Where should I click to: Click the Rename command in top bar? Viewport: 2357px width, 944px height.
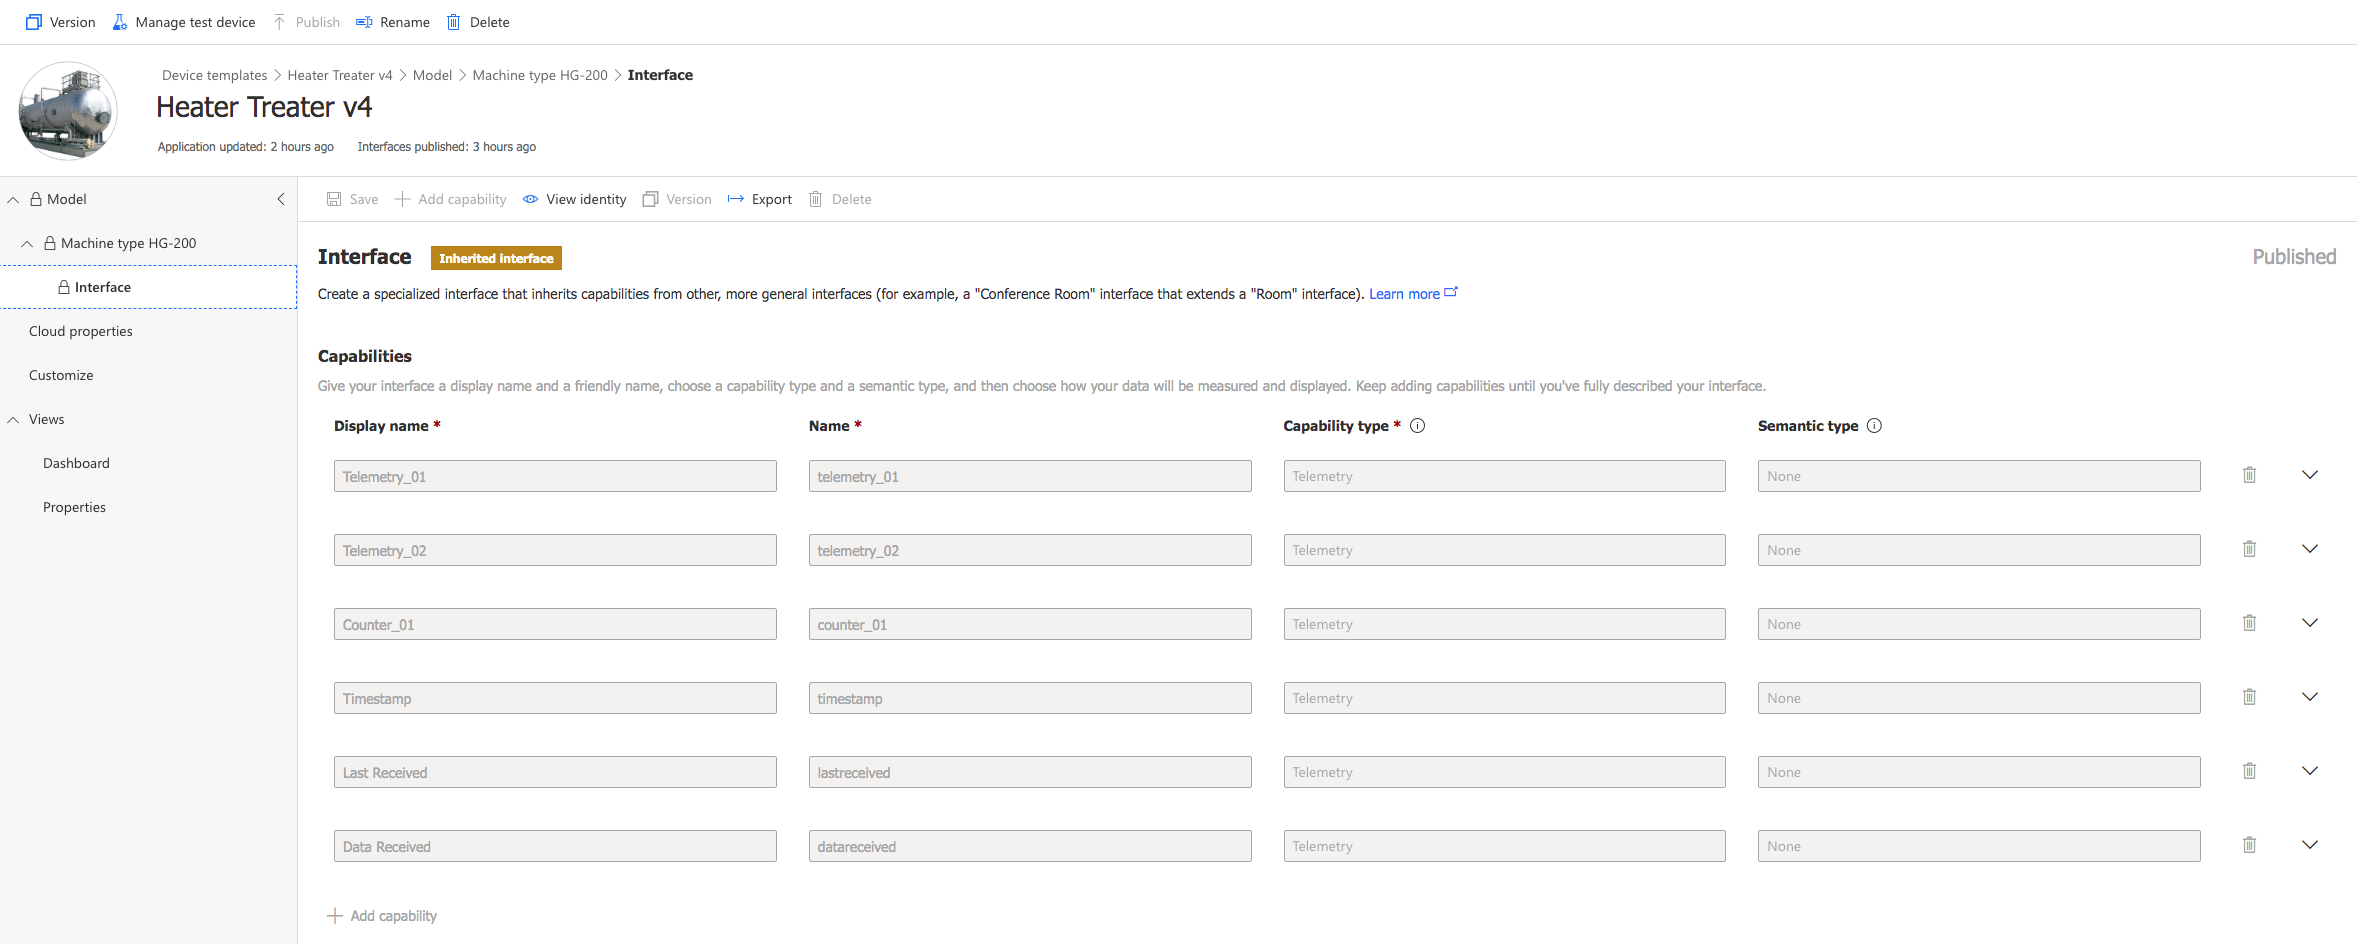click(x=393, y=22)
